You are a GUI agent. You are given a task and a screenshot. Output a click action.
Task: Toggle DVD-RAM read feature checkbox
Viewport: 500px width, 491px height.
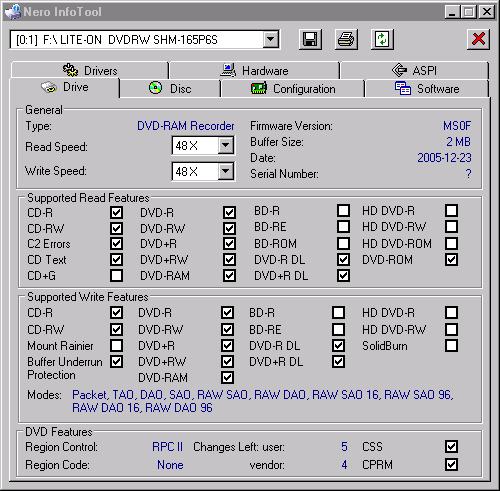pyautogui.click(x=229, y=275)
